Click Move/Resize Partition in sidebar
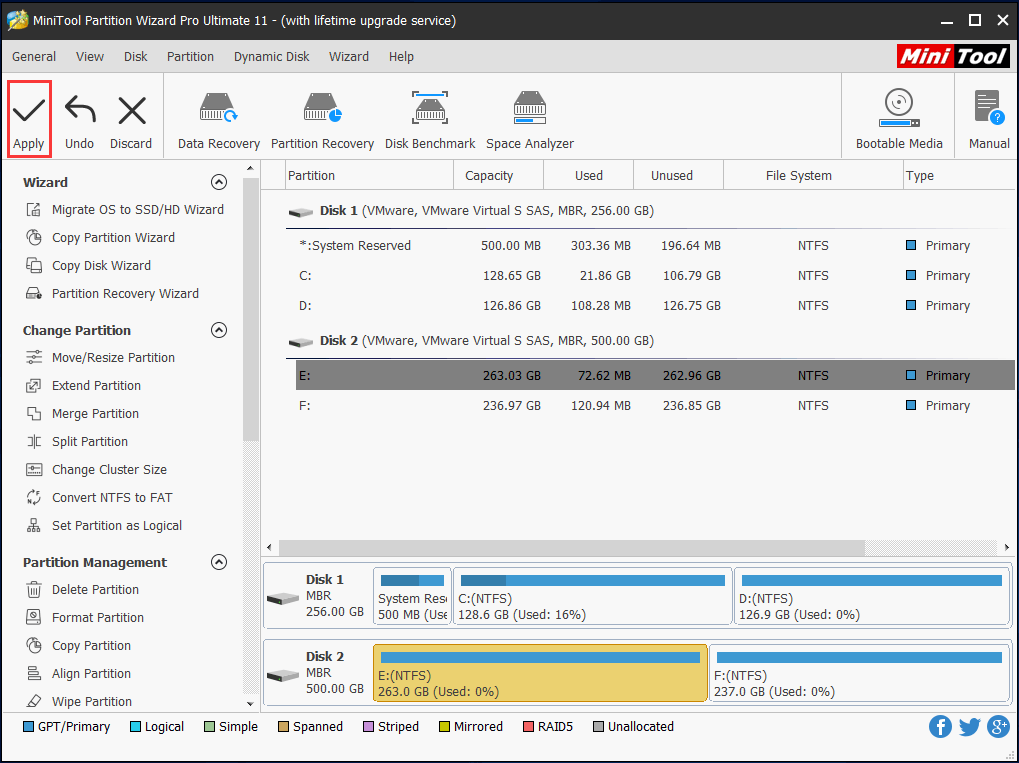The width and height of the screenshot is (1019, 763). pos(113,358)
